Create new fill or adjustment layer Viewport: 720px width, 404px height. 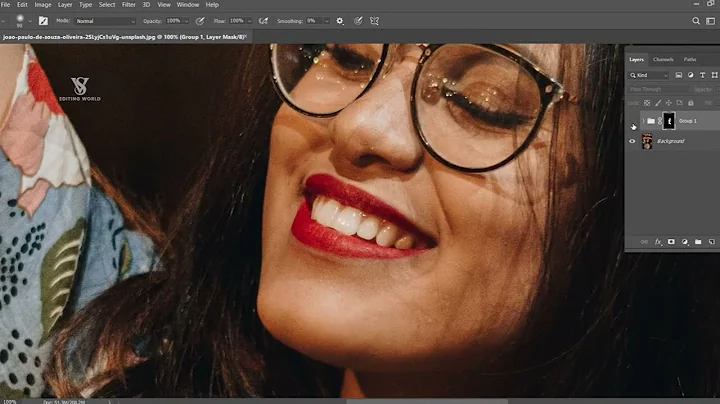[685, 242]
